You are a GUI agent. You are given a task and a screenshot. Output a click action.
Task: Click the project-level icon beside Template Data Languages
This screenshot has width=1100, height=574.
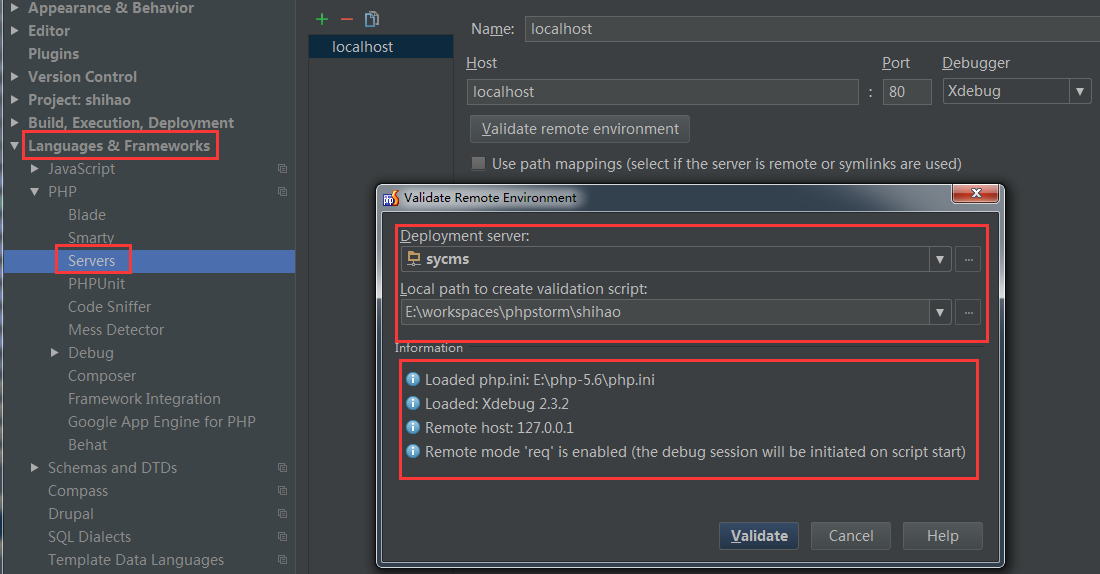point(282,560)
